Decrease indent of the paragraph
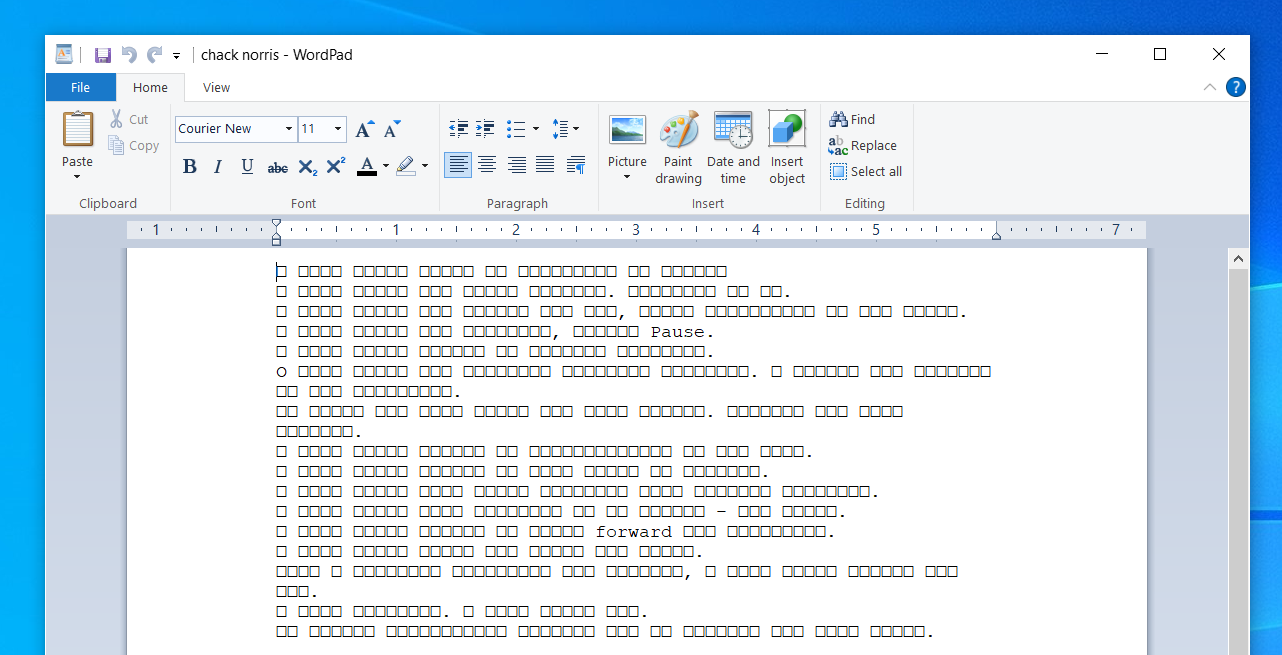This screenshot has height=655, width=1282. pos(459,129)
